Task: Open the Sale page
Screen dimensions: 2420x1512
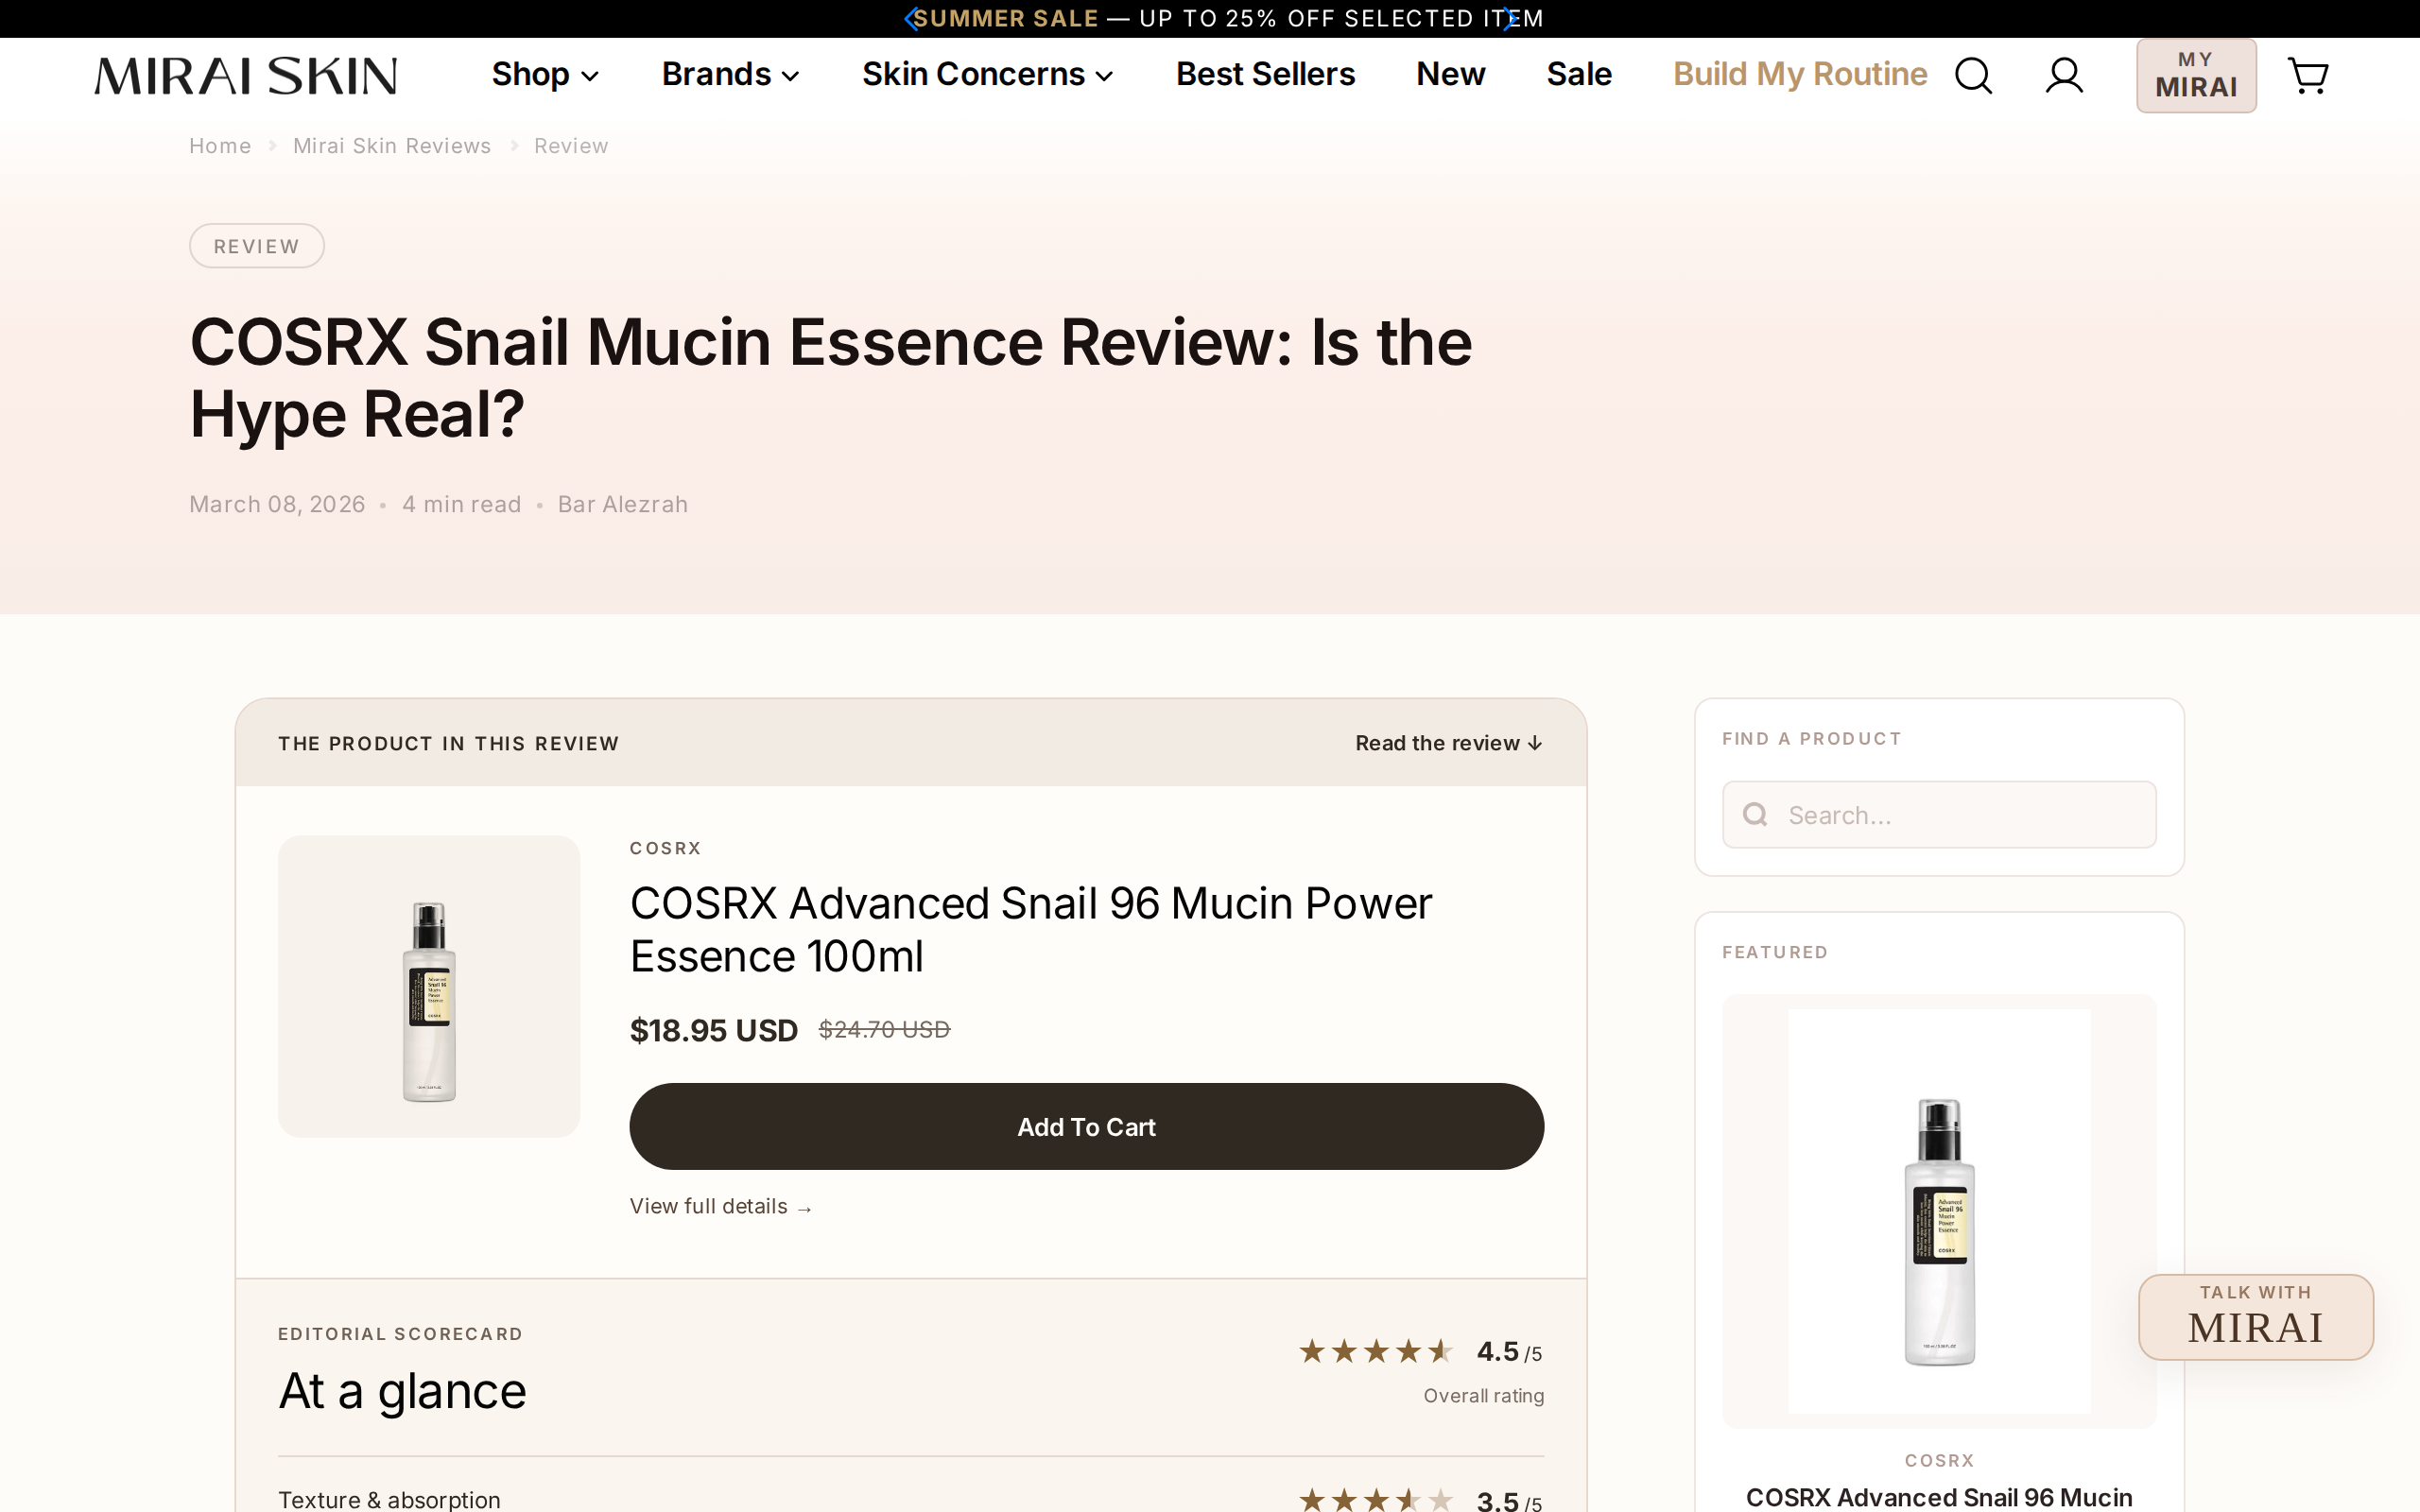Action: click(x=1579, y=75)
